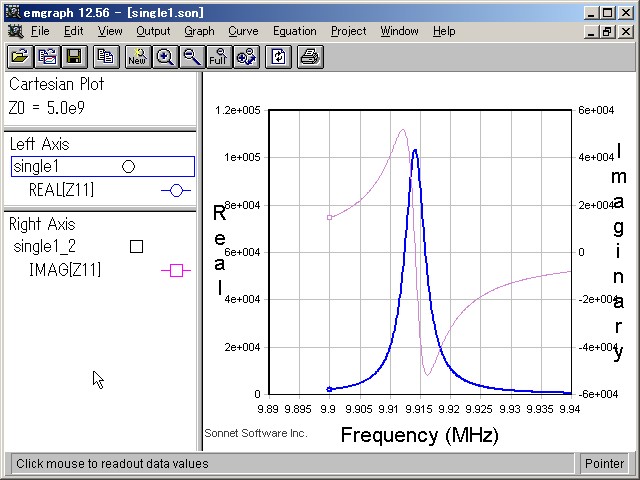Click the status bar readout message
This screenshot has width=640, height=480.
[x=112, y=464]
